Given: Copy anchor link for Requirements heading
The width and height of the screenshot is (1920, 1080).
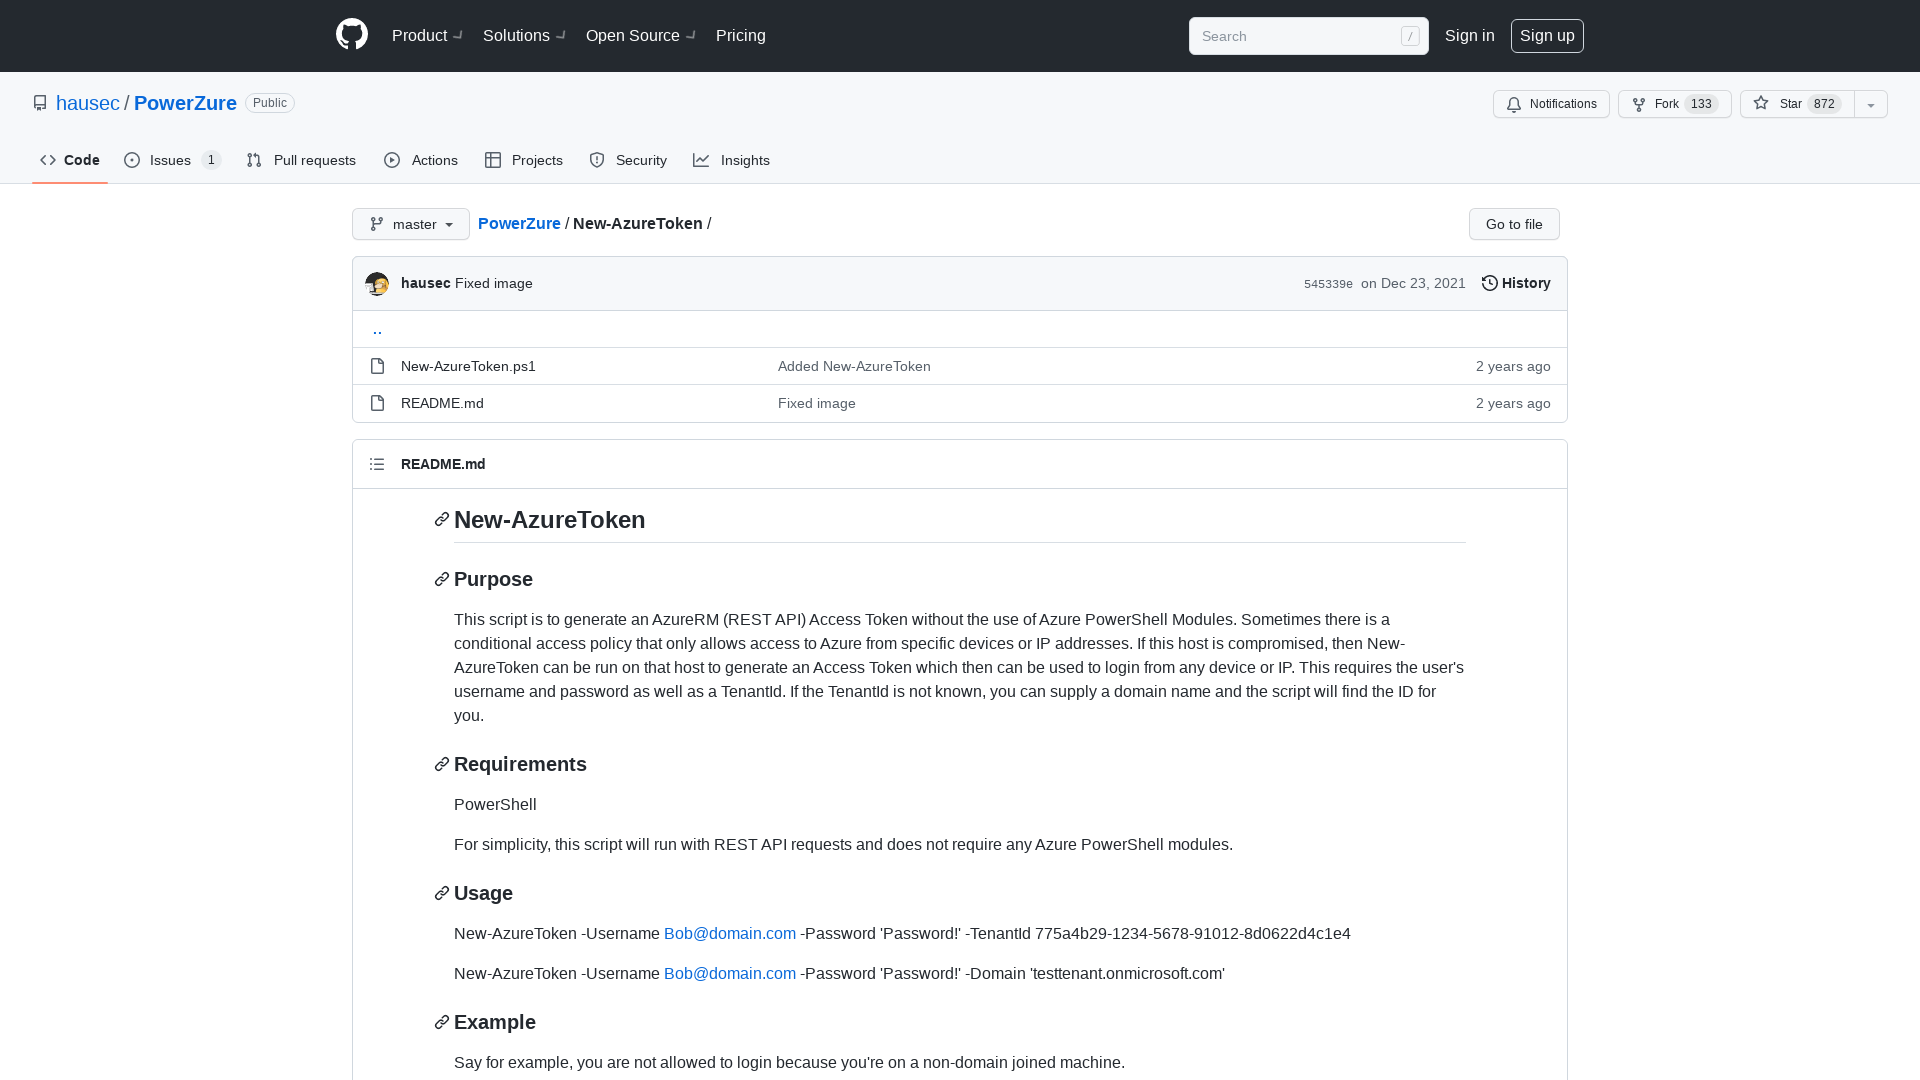Looking at the screenshot, I should tap(442, 765).
